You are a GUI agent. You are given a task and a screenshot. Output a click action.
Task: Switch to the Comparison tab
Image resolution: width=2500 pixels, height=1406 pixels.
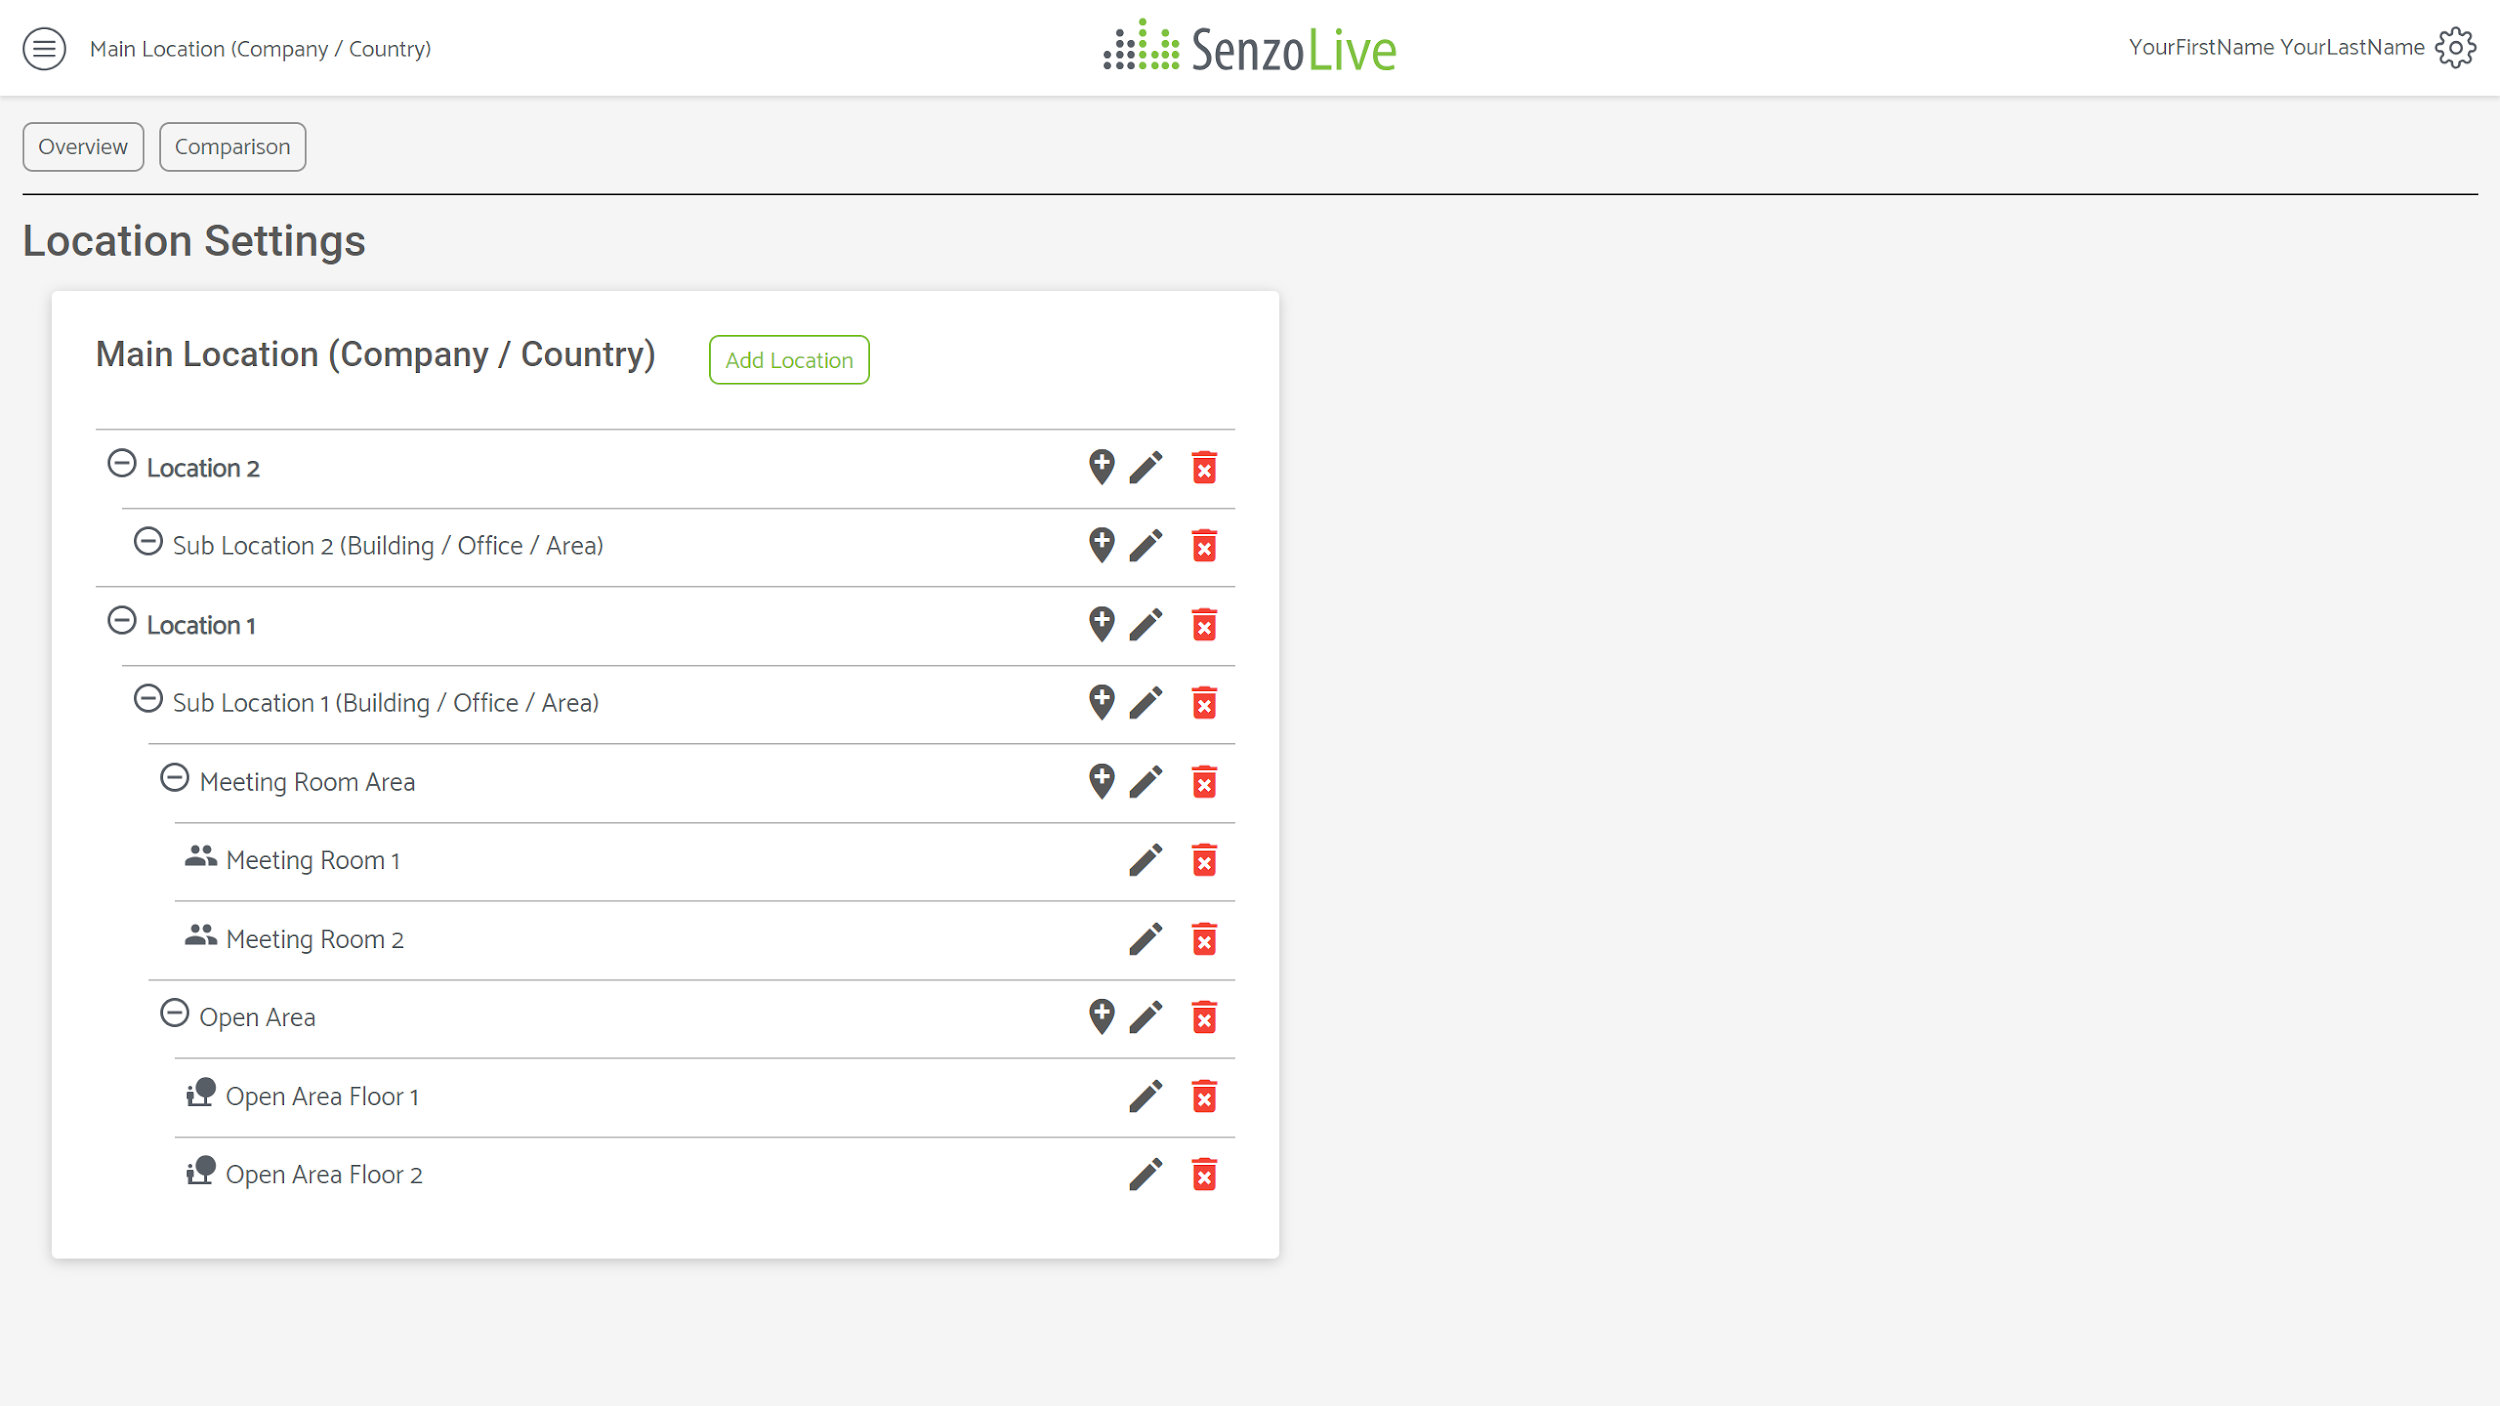[232, 147]
